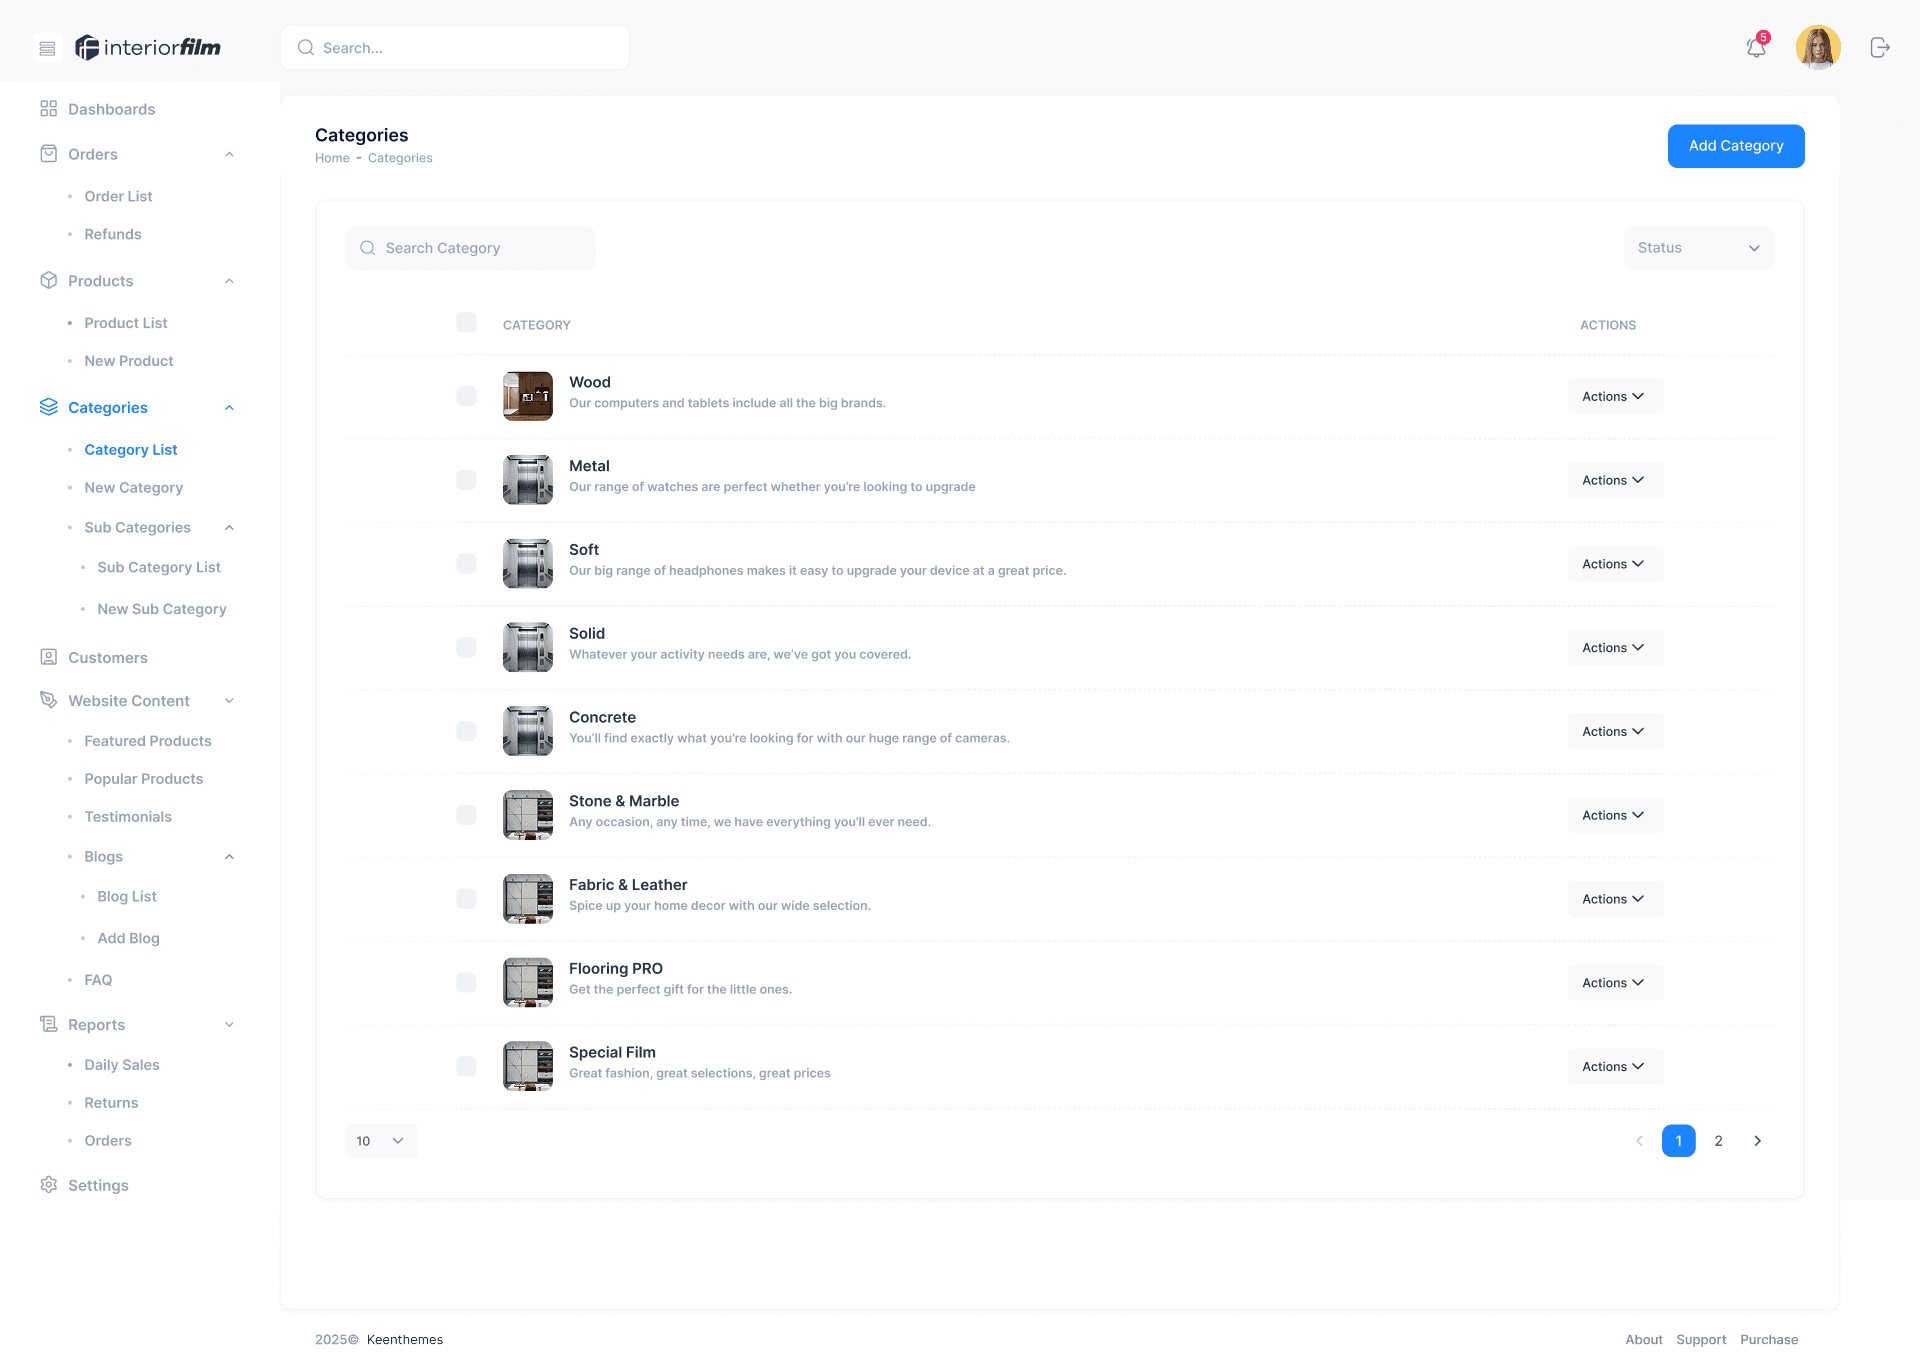Image resolution: width=1920 pixels, height=1371 pixels.
Task: Open the Support footer link
Action: 1701,1339
